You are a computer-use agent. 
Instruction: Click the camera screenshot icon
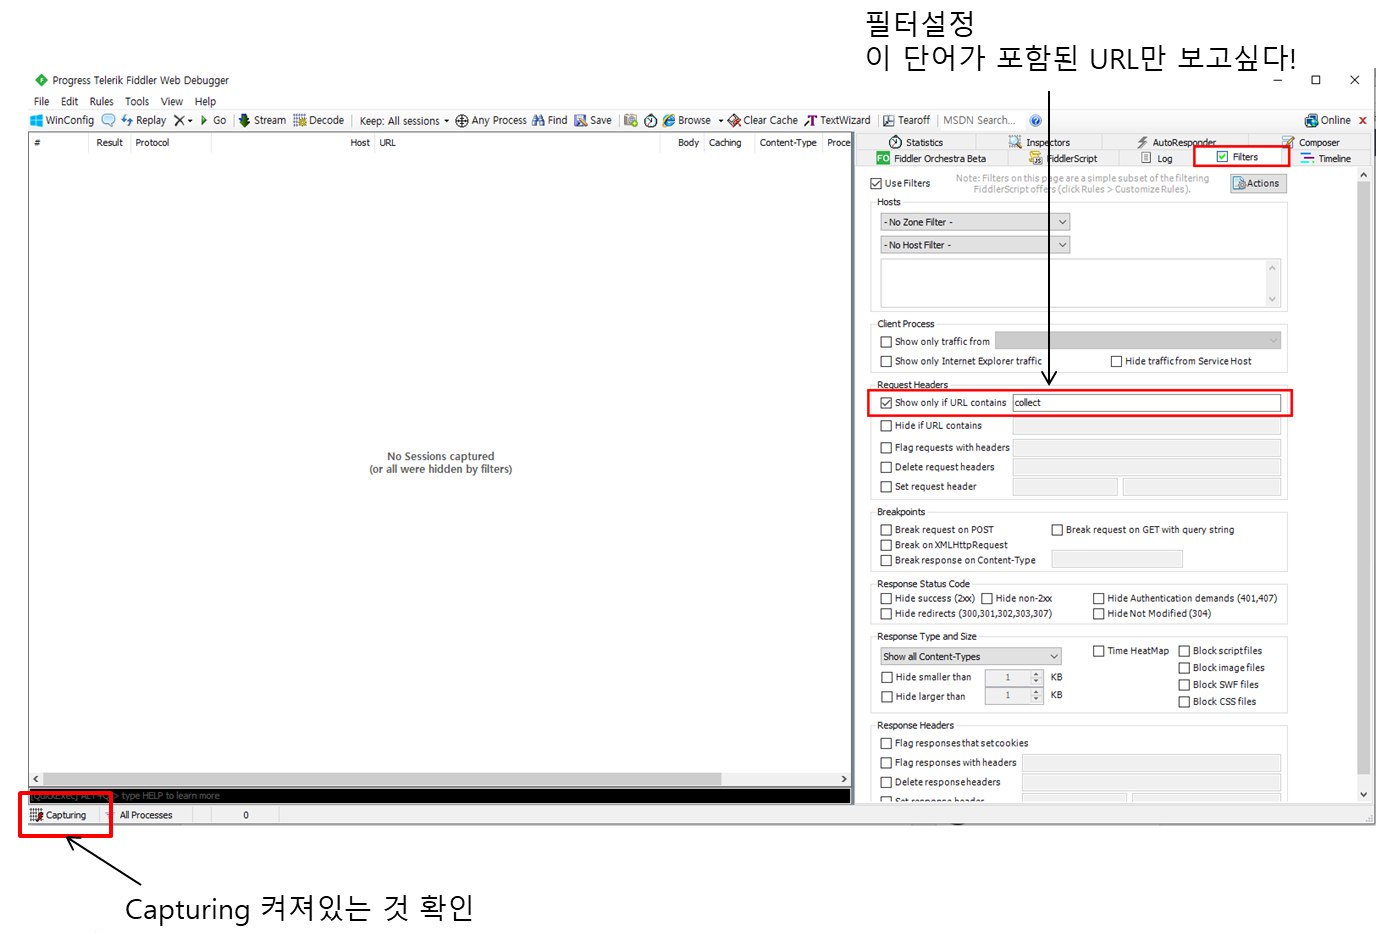click(x=631, y=120)
